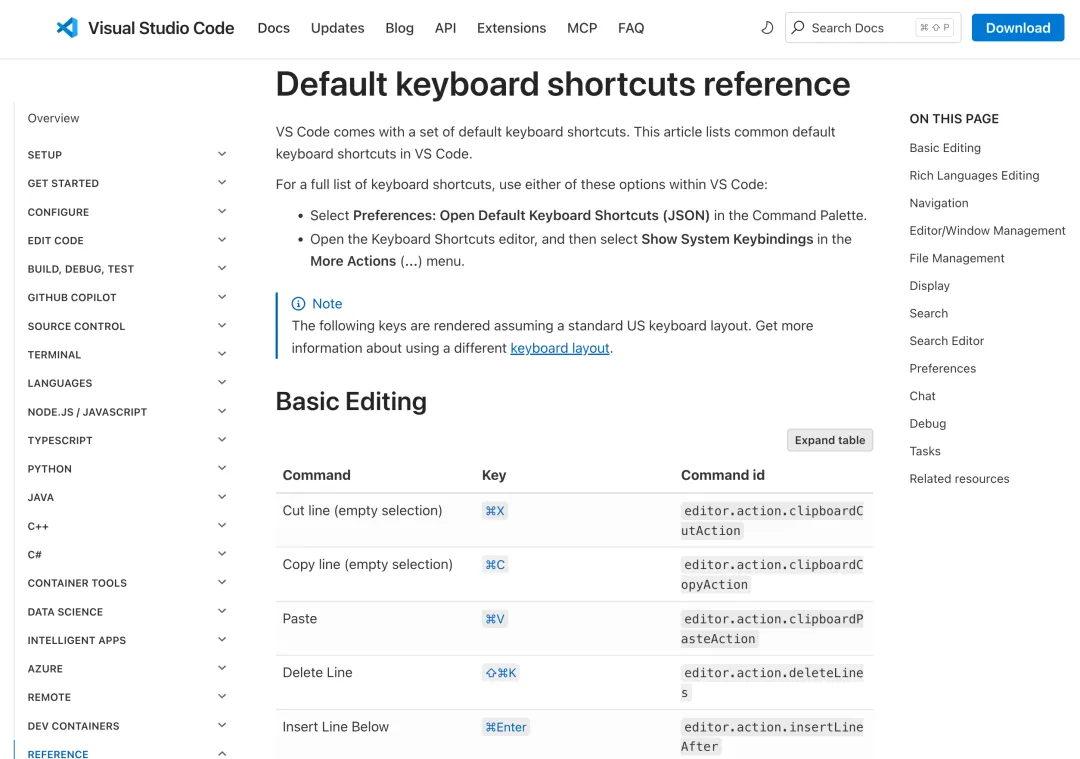Jump to File Management section
This screenshot has width=1080, height=759.
pyautogui.click(x=956, y=258)
